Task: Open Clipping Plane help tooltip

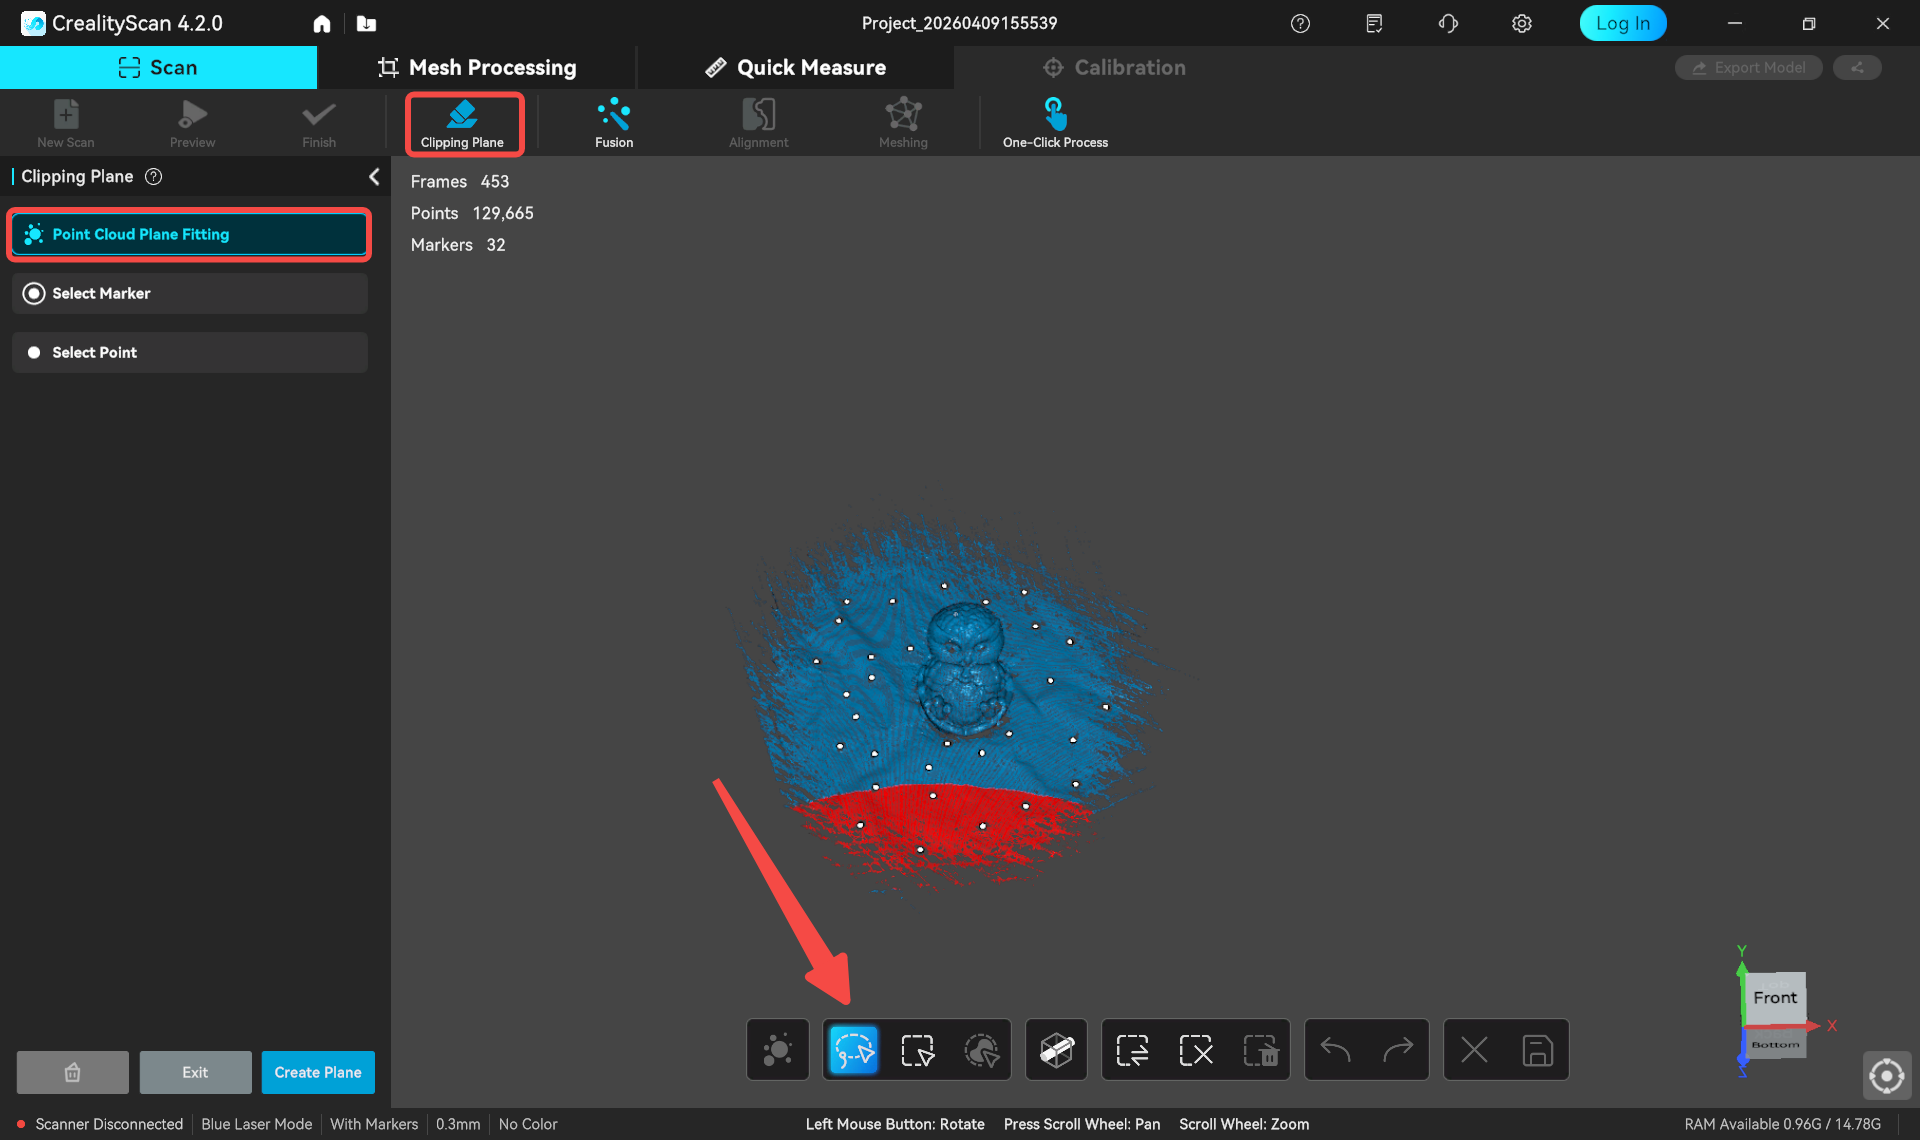Action: click(x=154, y=177)
